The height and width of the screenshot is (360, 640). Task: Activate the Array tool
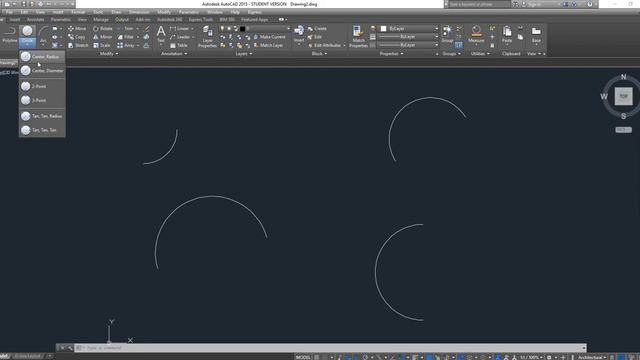pyautogui.click(x=126, y=45)
